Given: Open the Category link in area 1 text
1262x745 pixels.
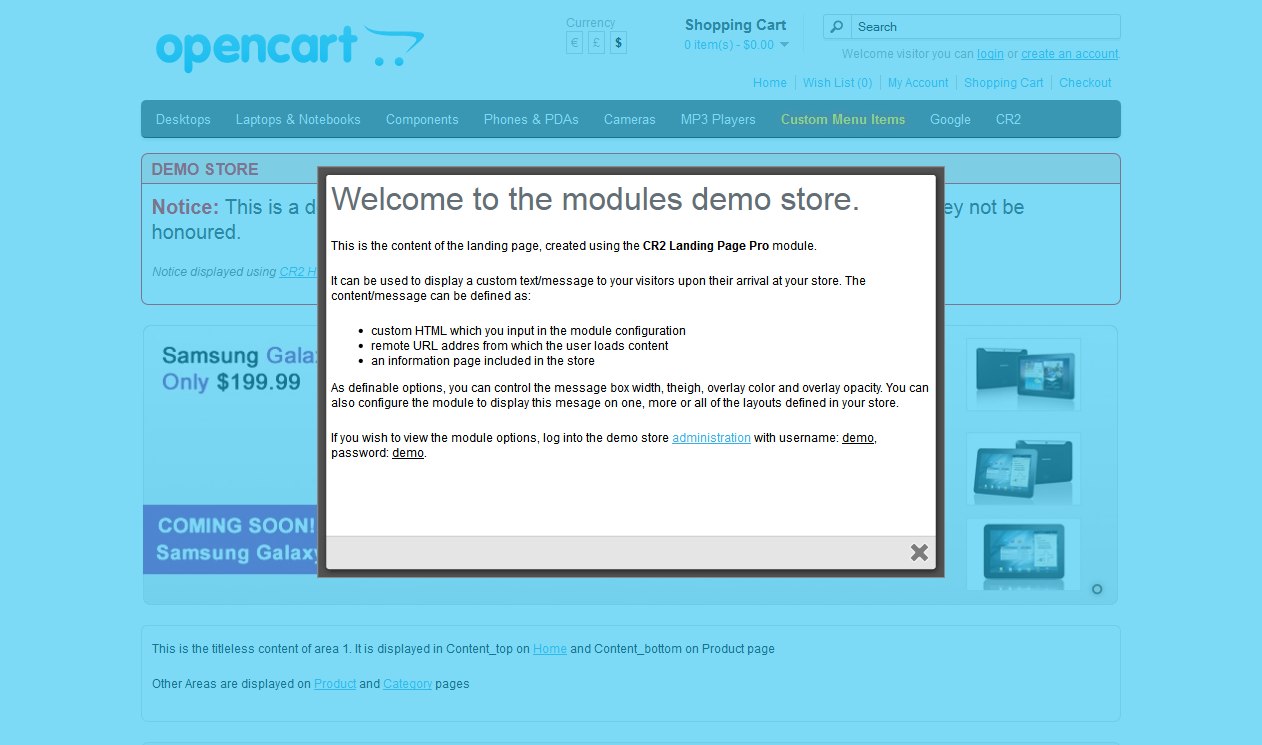Looking at the screenshot, I should (x=408, y=684).
